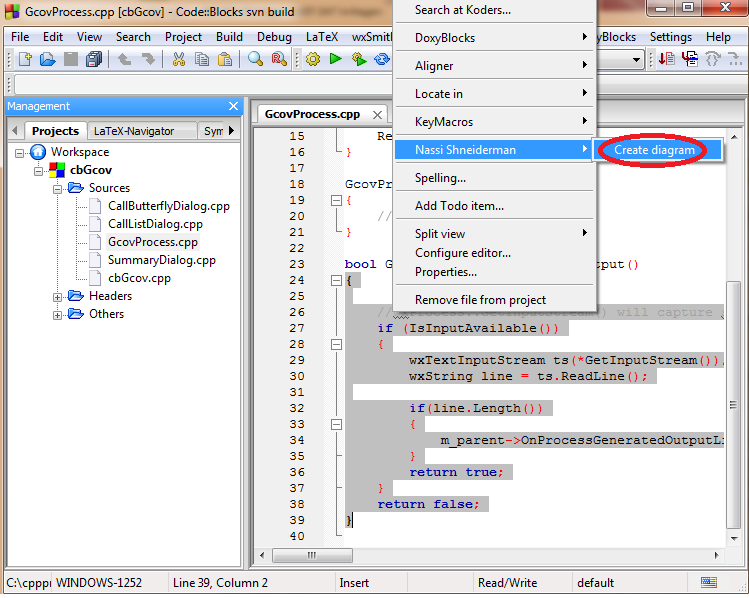The height and width of the screenshot is (598, 749).
Task: Toggle the code fold at line 19
Action: click(335, 200)
